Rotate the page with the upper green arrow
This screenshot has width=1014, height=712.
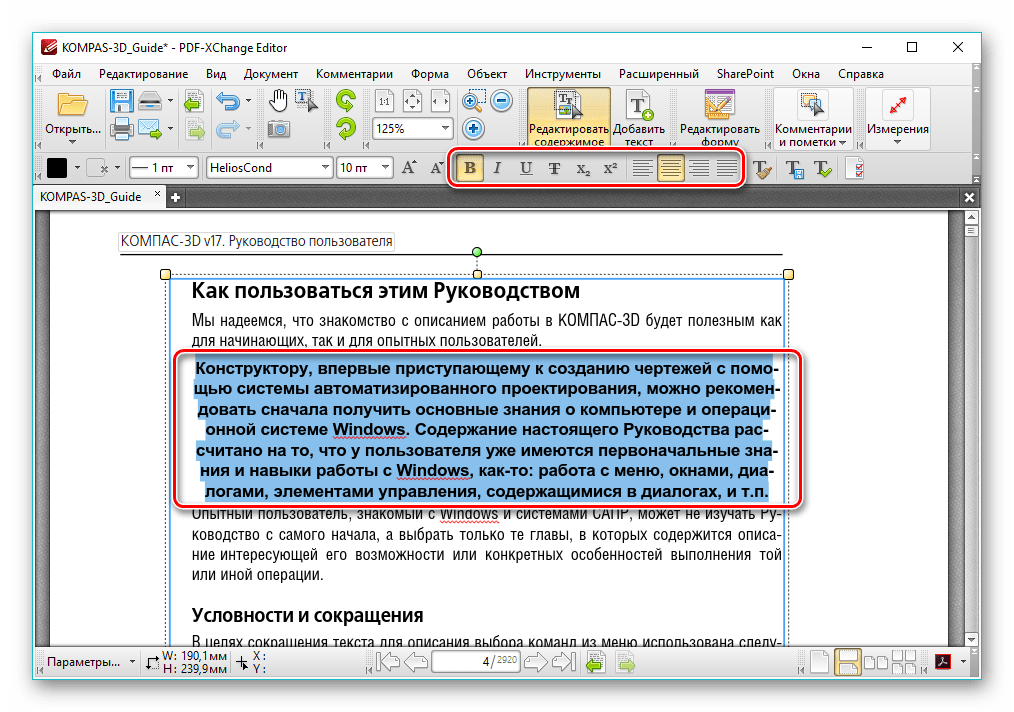pyautogui.click(x=346, y=101)
